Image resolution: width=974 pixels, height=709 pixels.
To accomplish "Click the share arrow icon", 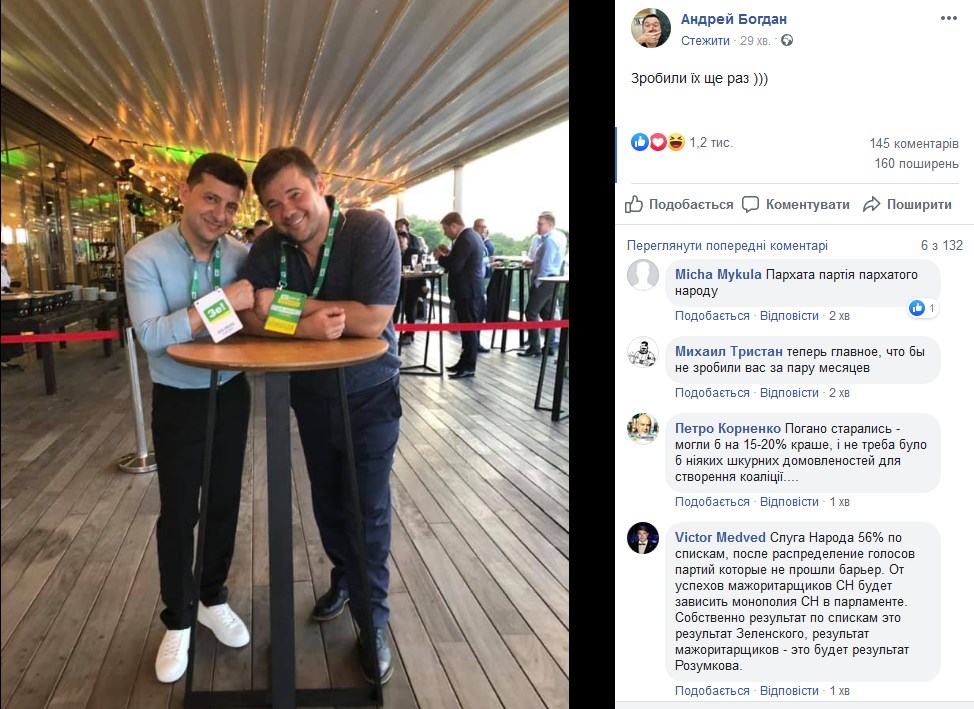I will pyautogui.click(x=872, y=204).
